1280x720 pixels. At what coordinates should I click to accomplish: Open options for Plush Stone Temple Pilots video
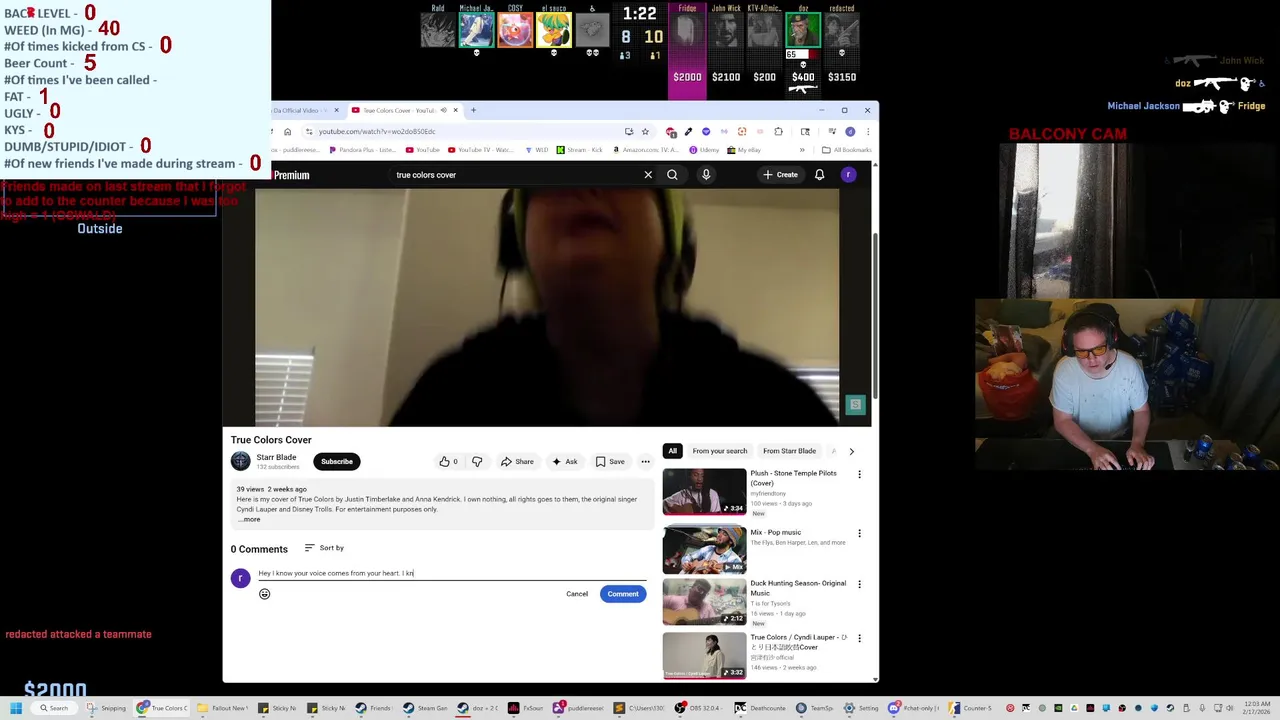[x=859, y=474]
